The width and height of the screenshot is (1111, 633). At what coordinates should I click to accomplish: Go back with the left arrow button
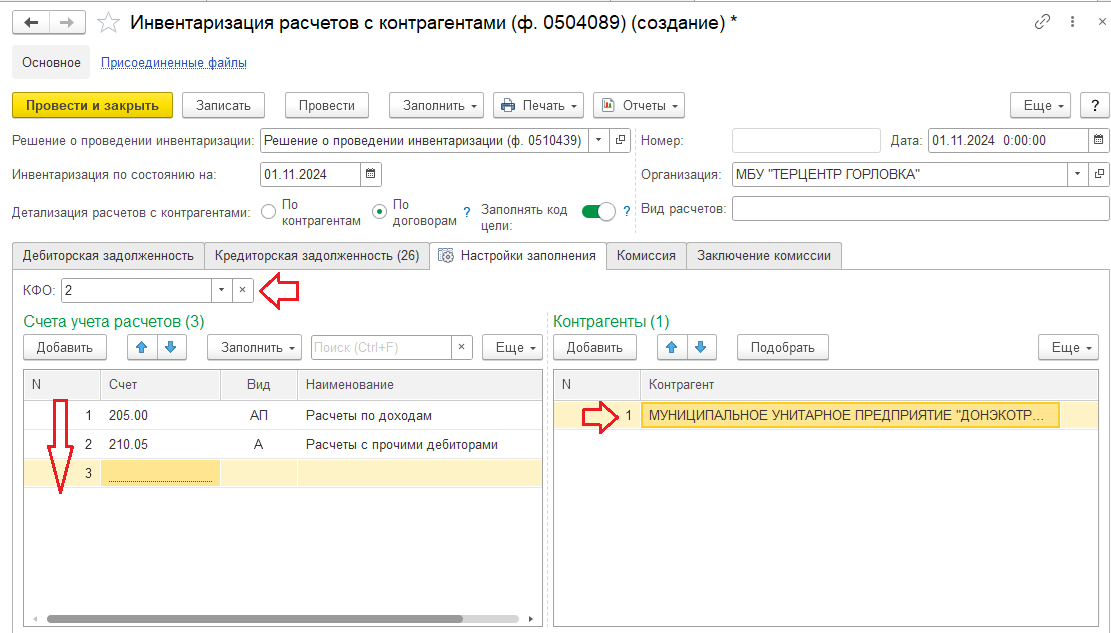click(x=31, y=23)
